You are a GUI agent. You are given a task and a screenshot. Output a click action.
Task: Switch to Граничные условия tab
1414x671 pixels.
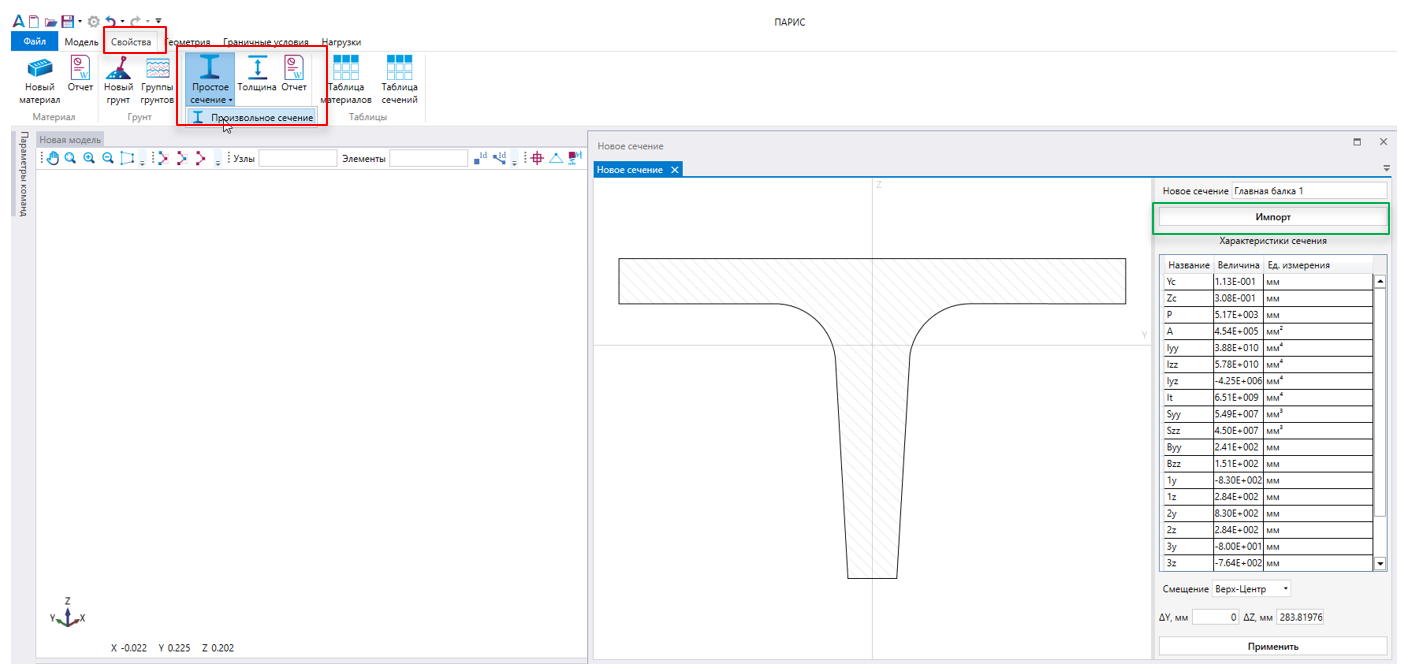266,42
